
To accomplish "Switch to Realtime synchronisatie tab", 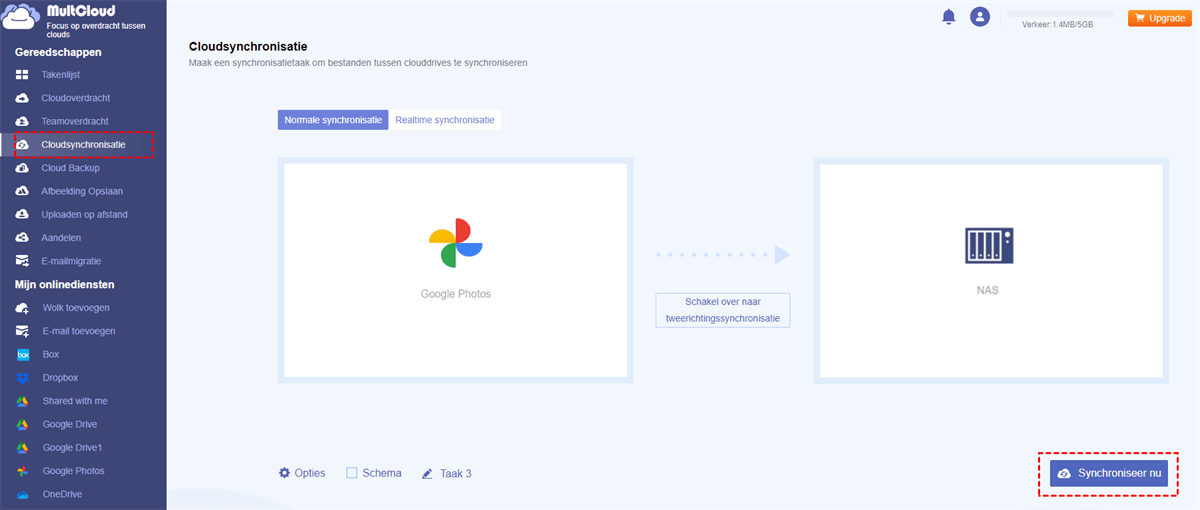I will 444,120.
